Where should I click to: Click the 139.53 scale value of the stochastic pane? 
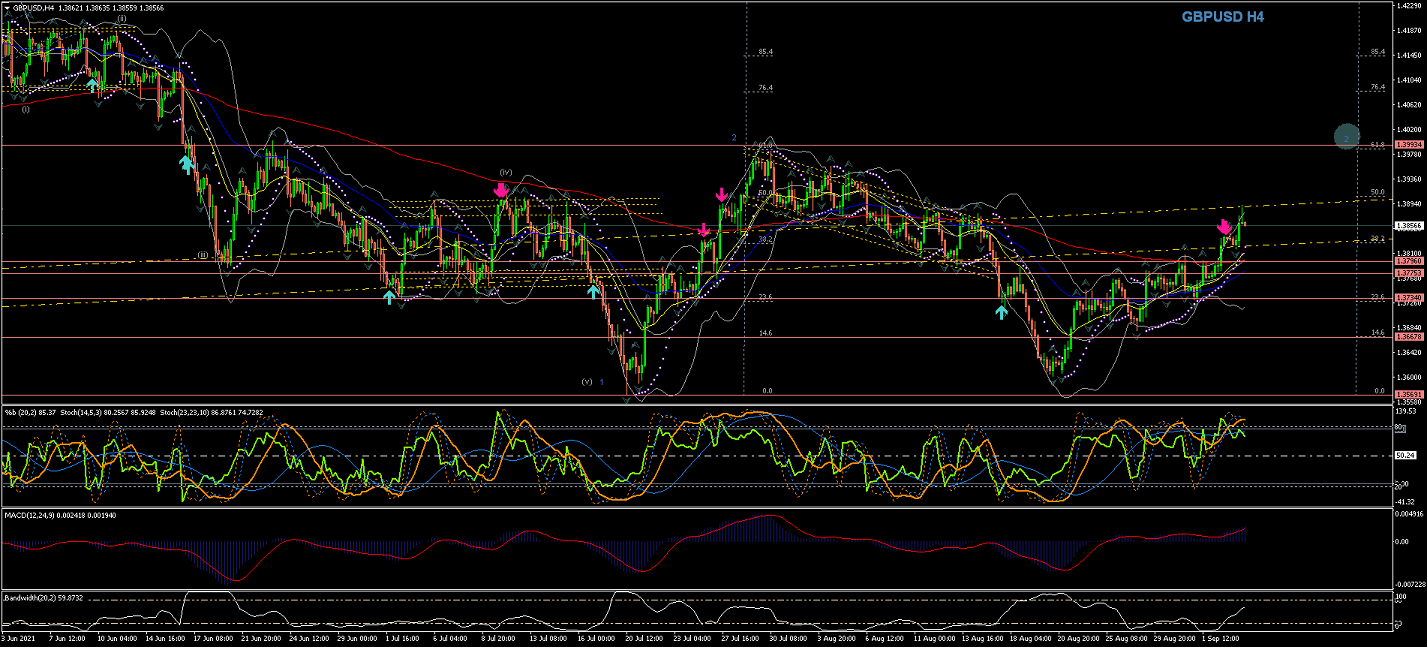(1408, 411)
